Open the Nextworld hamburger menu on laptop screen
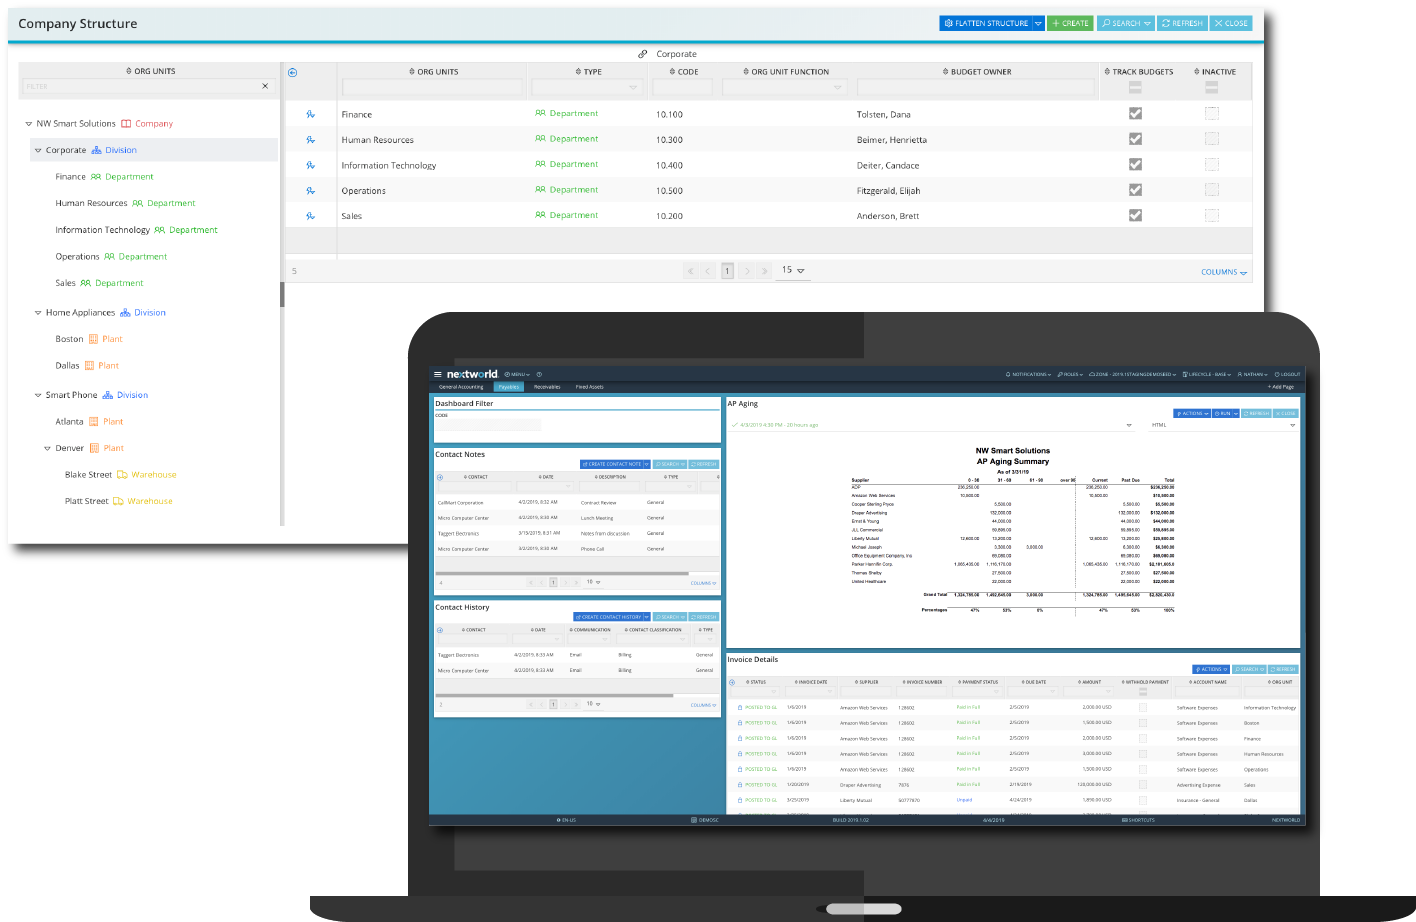 point(438,374)
